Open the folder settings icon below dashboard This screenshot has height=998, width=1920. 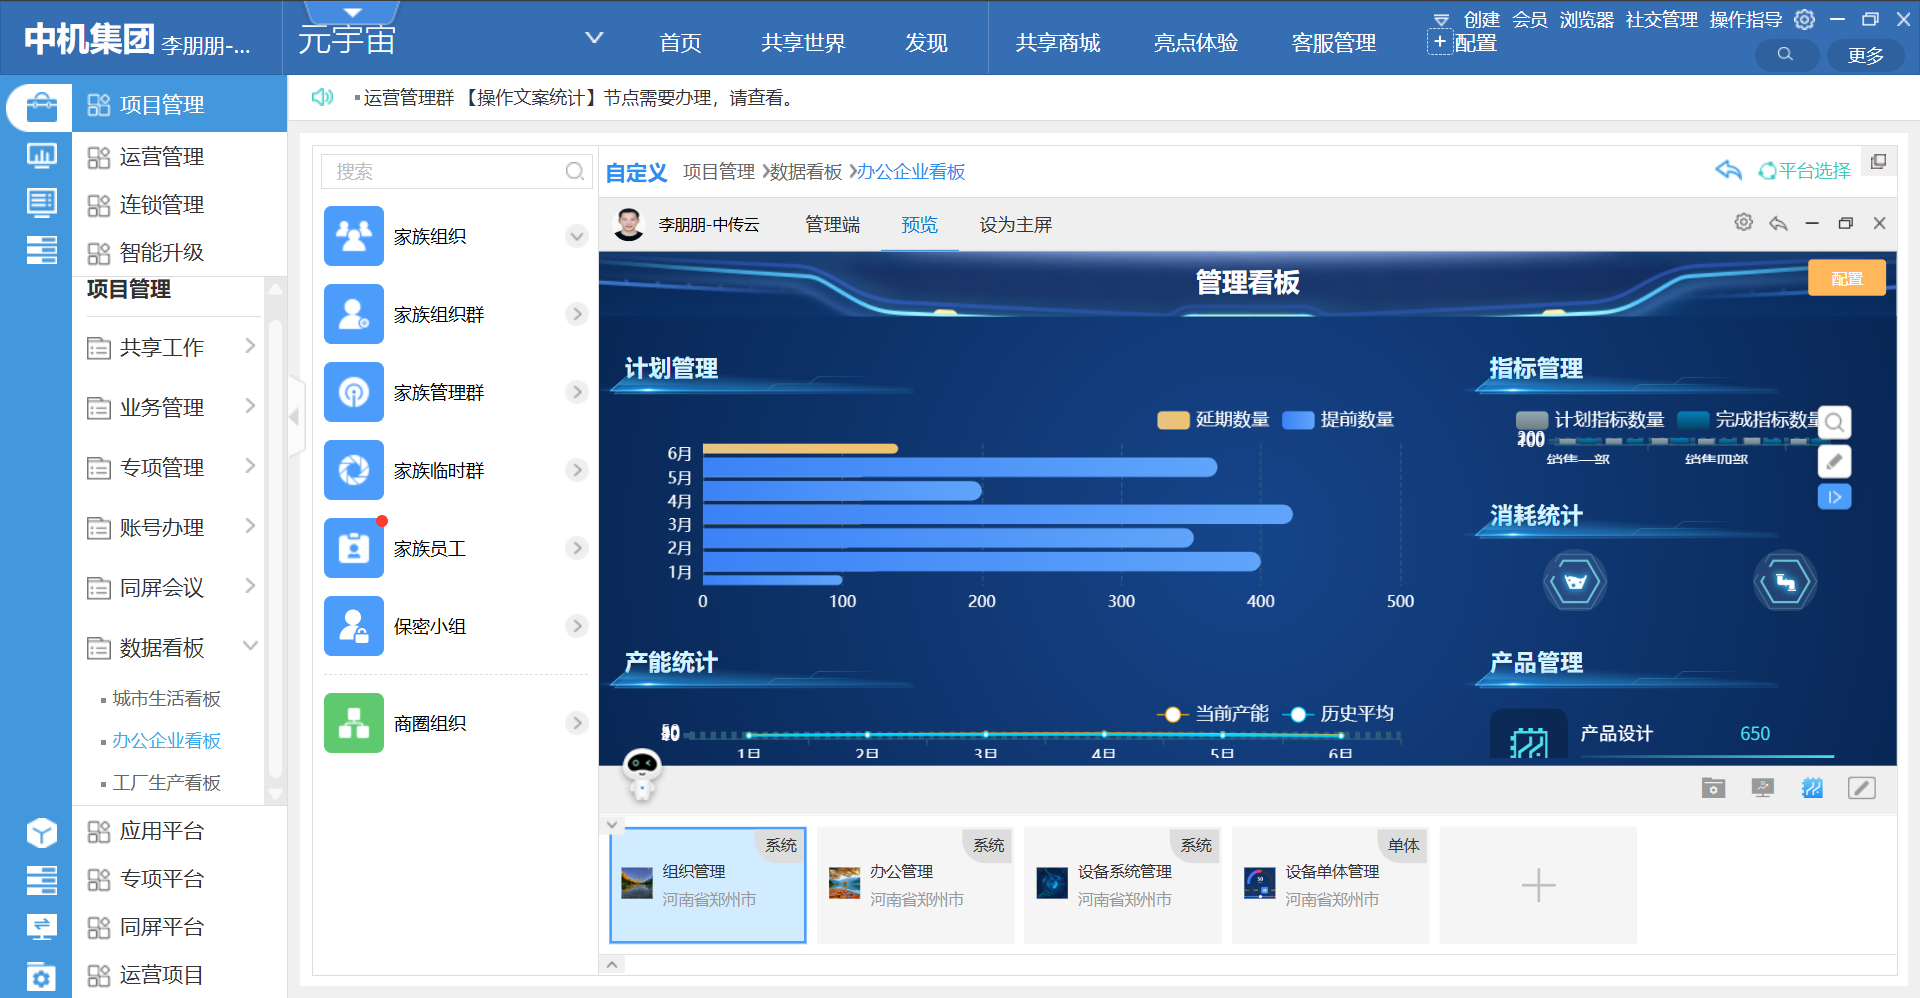(1713, 788)
